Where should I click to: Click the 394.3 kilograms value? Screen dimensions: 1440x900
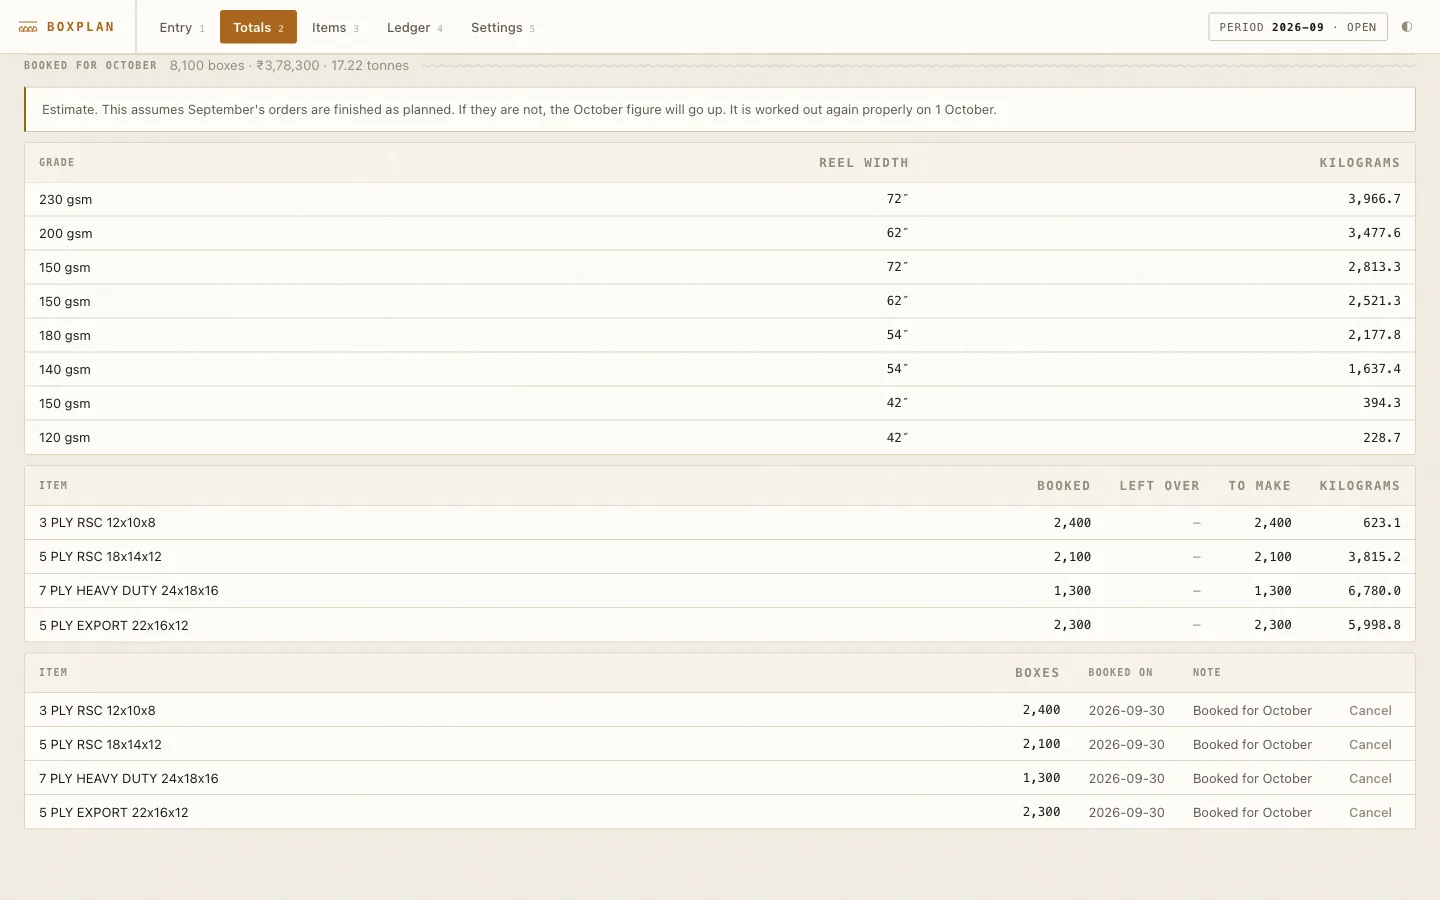point(1382,403)
